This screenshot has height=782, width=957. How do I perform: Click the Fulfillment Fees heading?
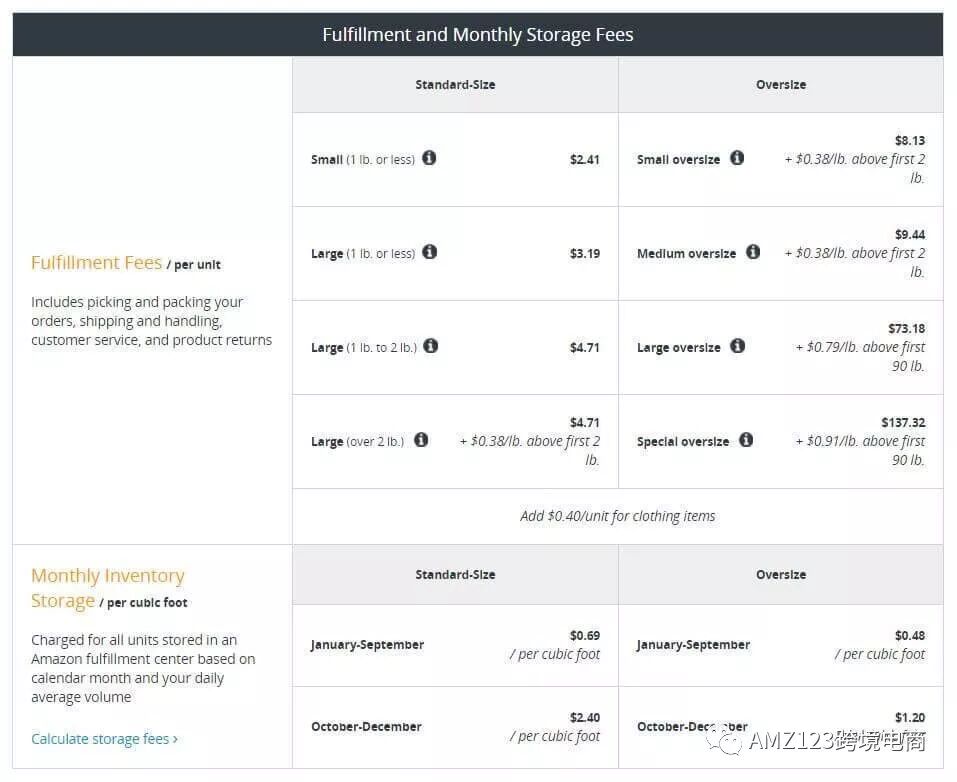[96, 263]
